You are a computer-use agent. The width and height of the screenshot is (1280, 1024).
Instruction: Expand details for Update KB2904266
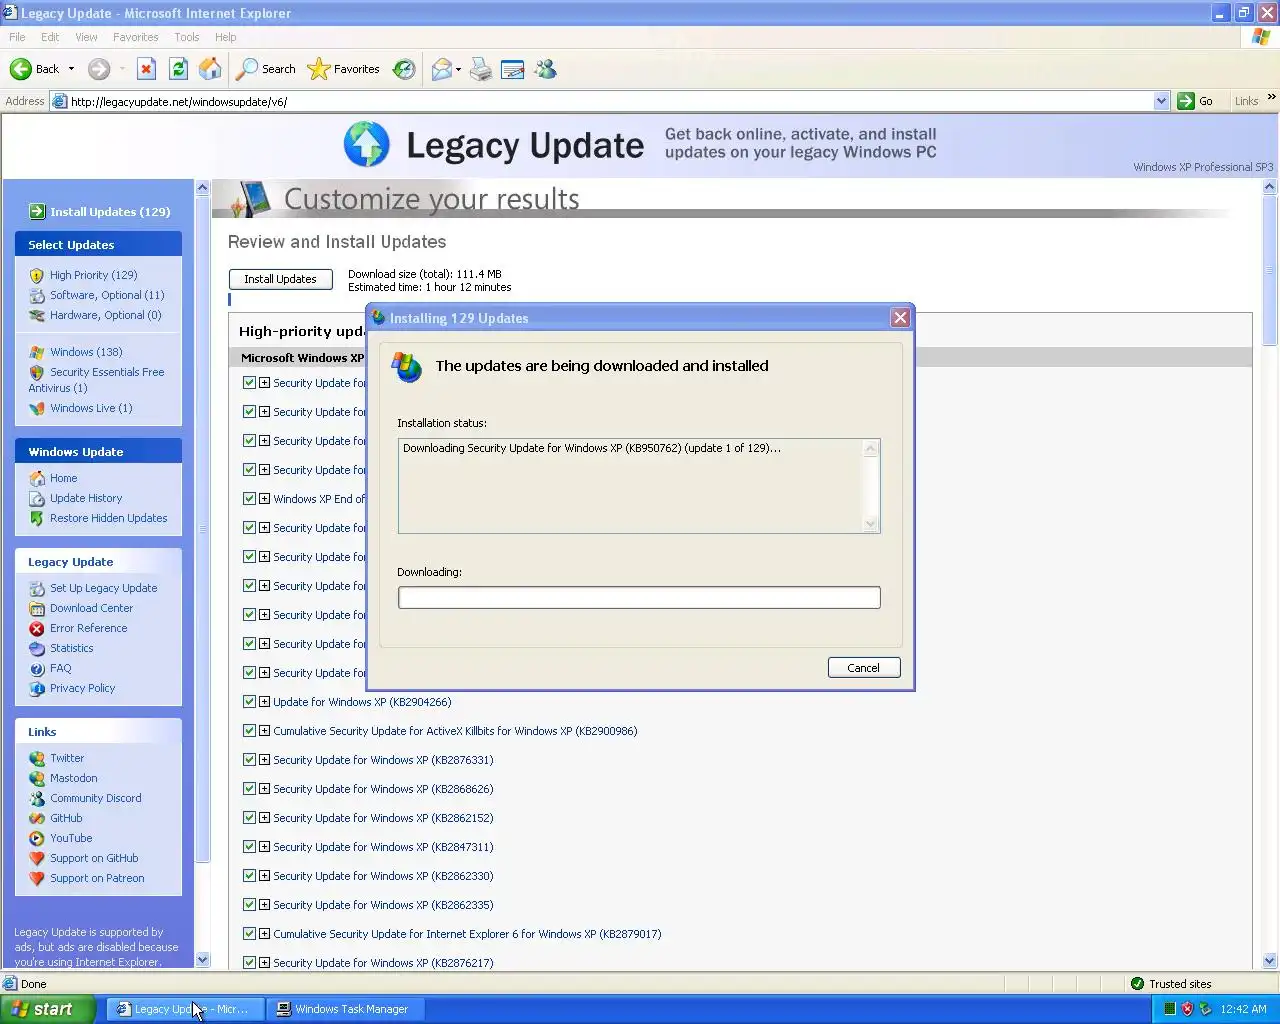pos(264,702)
